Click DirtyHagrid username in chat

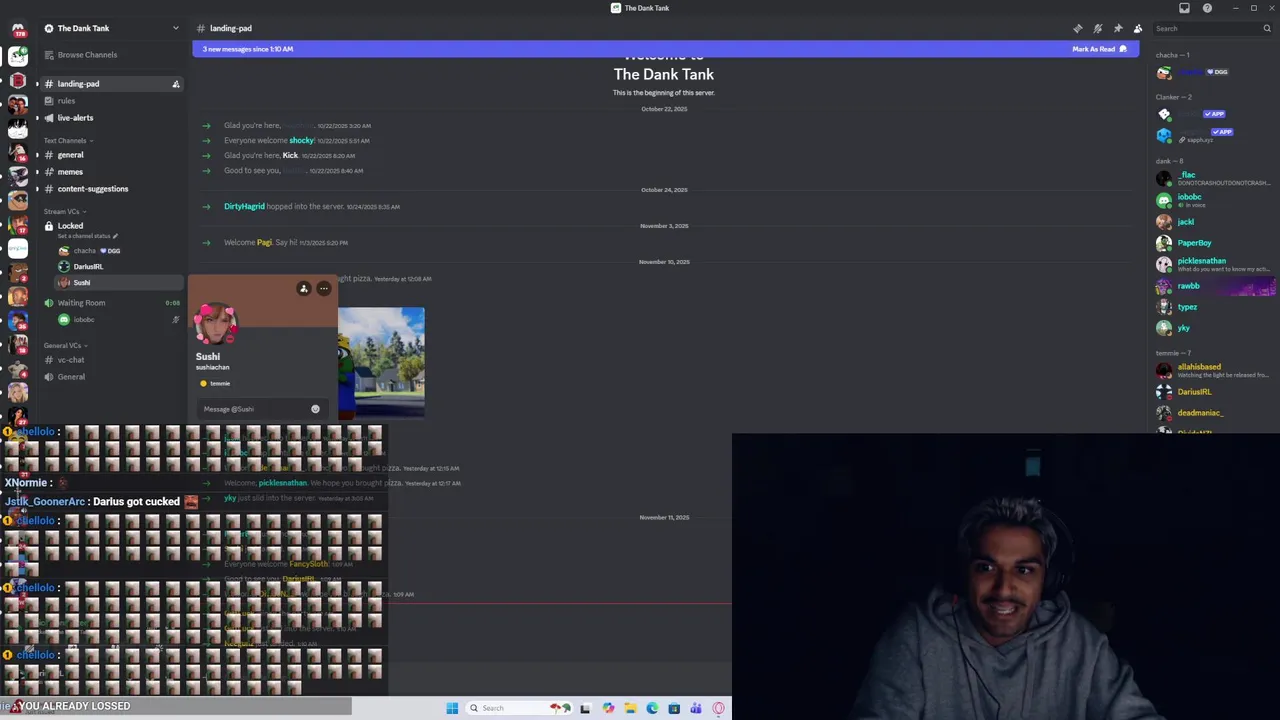tap(244, 207)
